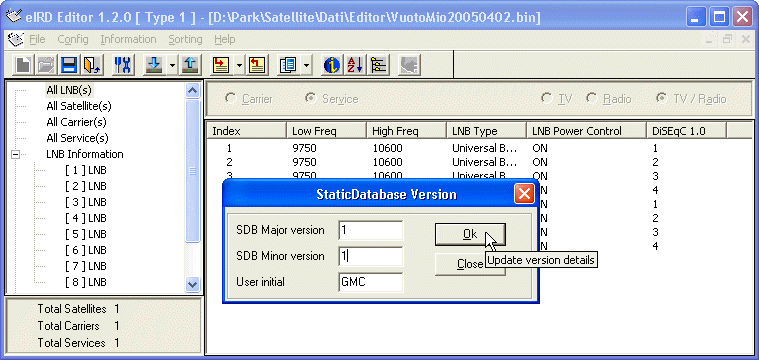Click the DiSEqC 1.0 column header

(686, 131)
